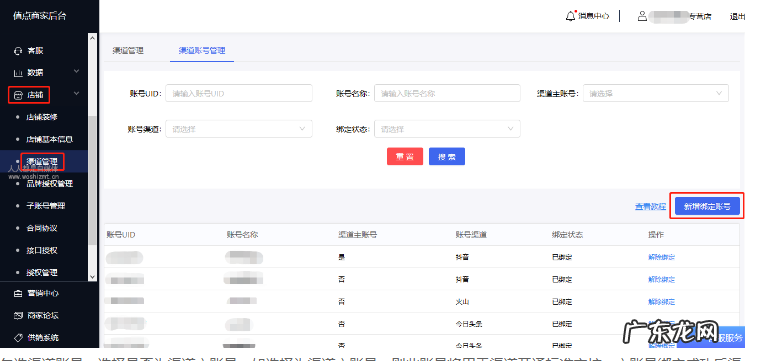Image resolution: width=757 pixels, height=361 pixels.
Task: Open 品牌授权管理 in sidebar
Action: tap(50, 183)
